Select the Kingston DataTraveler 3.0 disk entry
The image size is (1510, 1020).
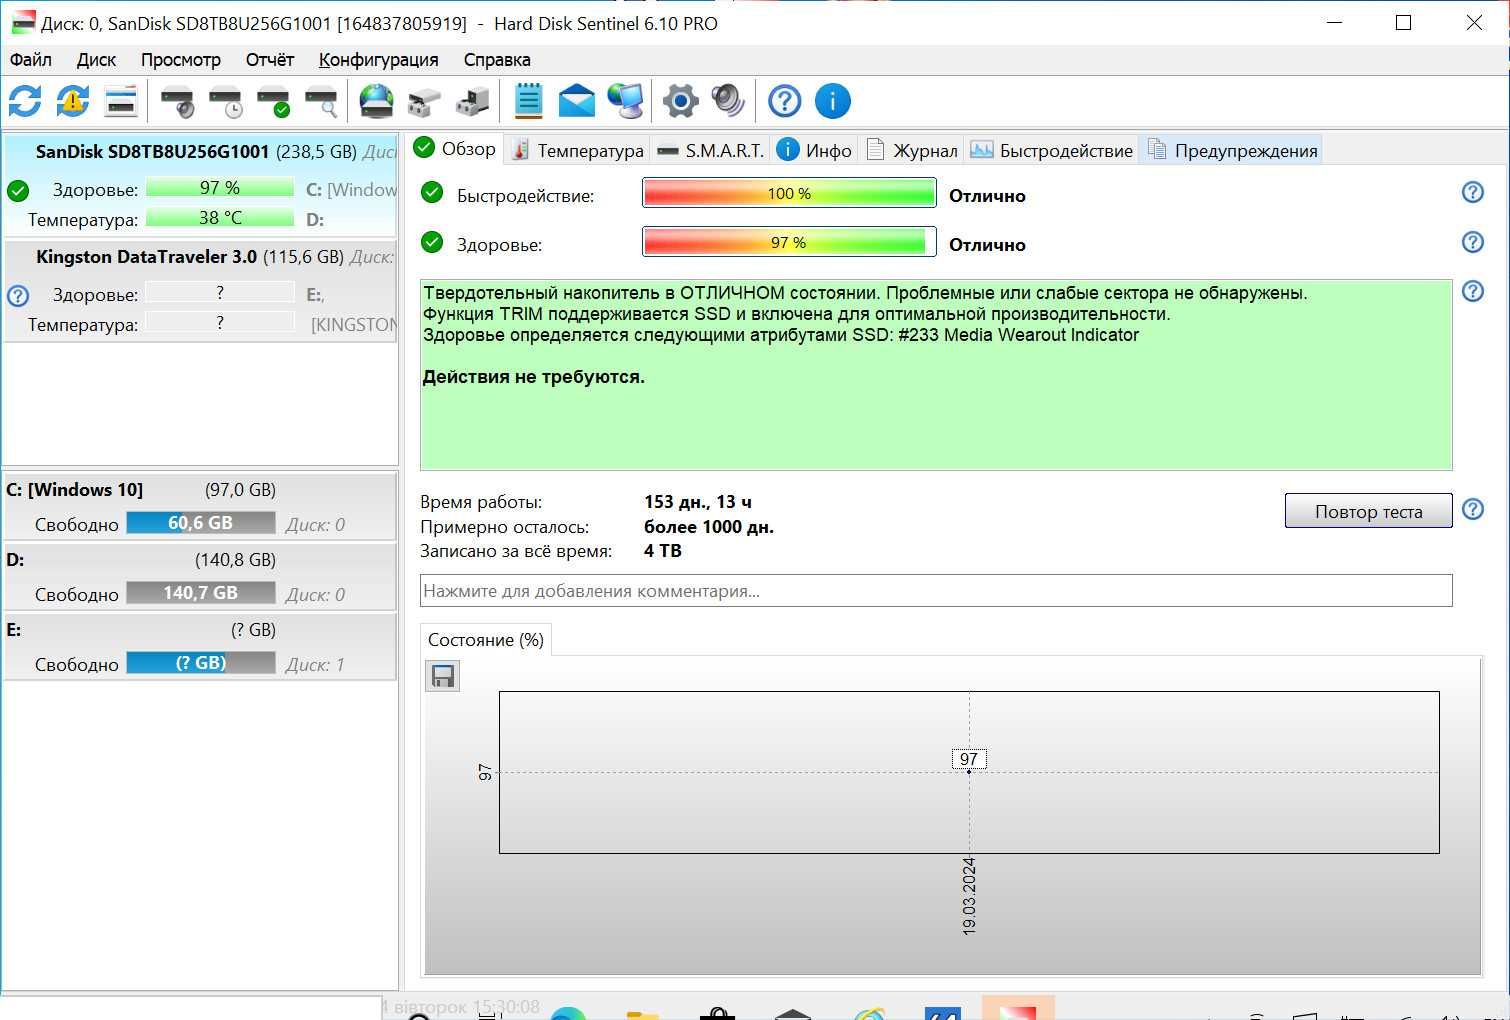point(200,291)
